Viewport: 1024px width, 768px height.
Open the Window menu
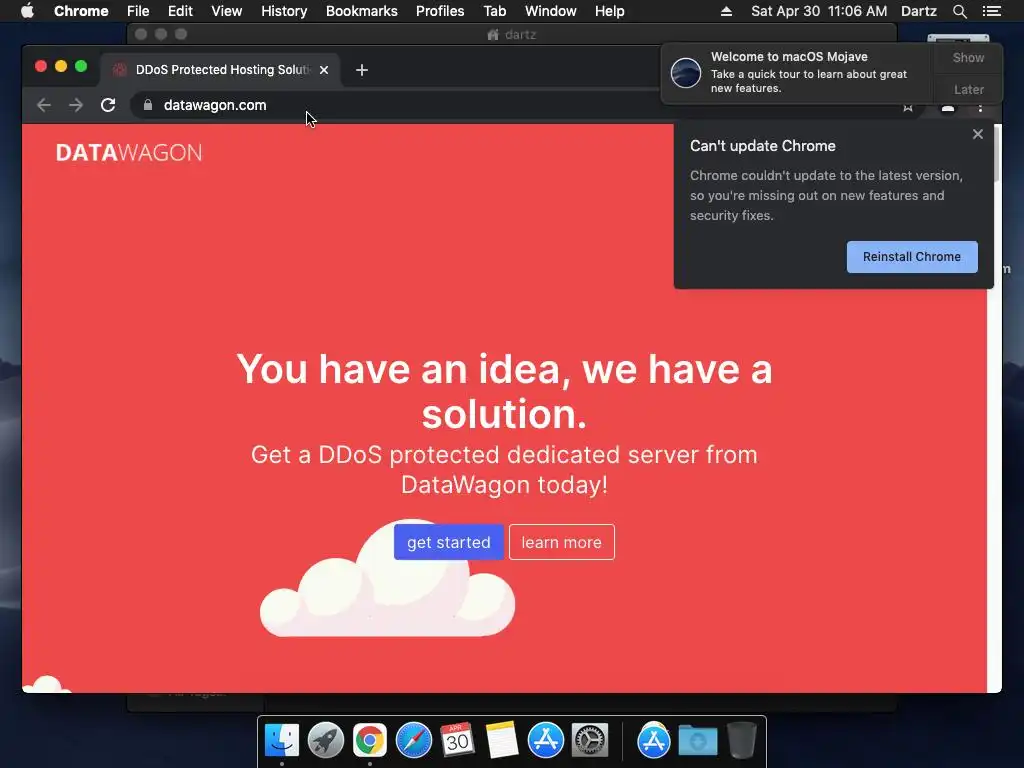click(x=551, y=11)
